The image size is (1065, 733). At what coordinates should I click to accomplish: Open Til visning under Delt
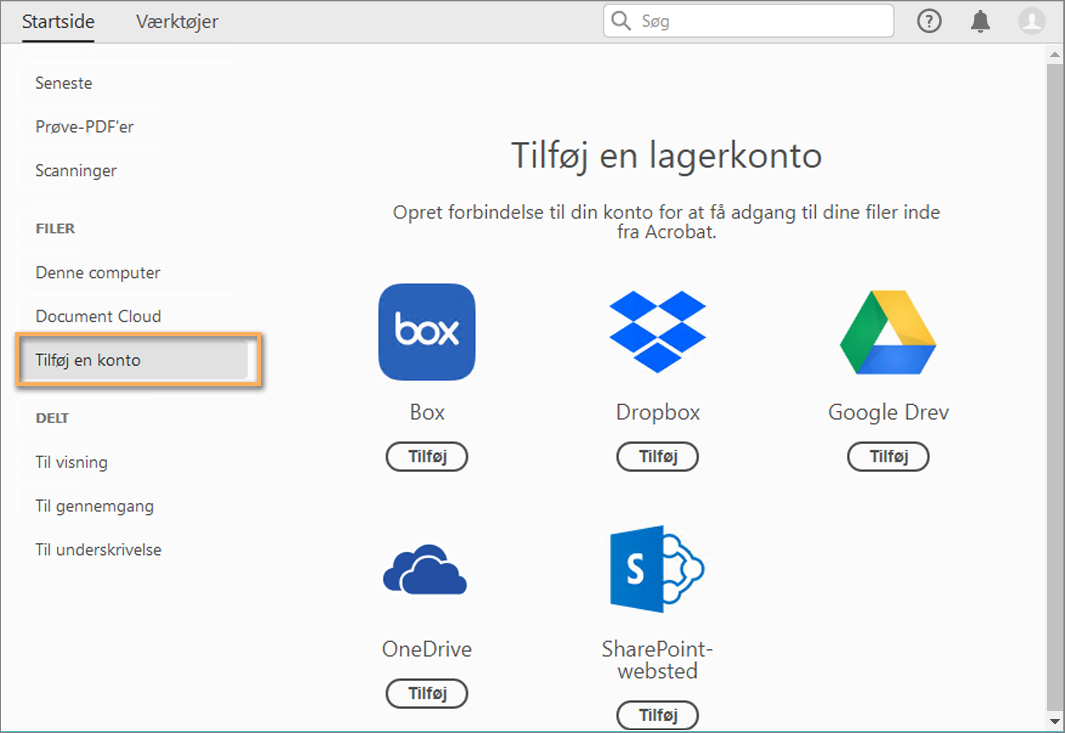tap(71, 462)
